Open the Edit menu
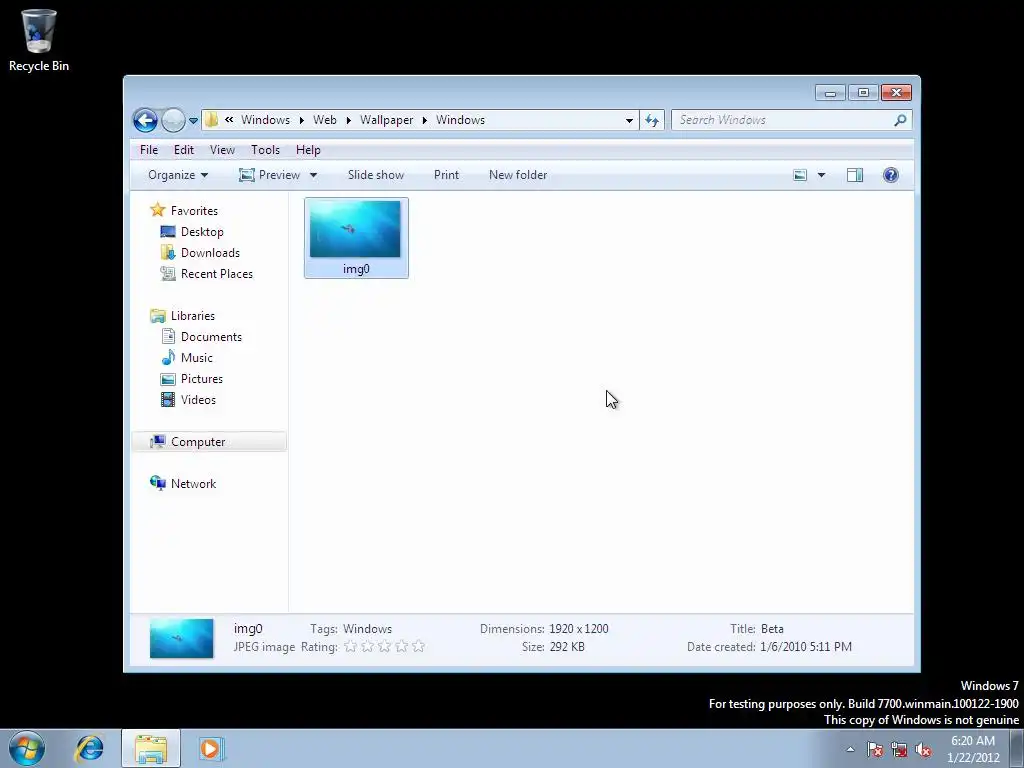The image size is (1024, 768). (x=184, y=150)
